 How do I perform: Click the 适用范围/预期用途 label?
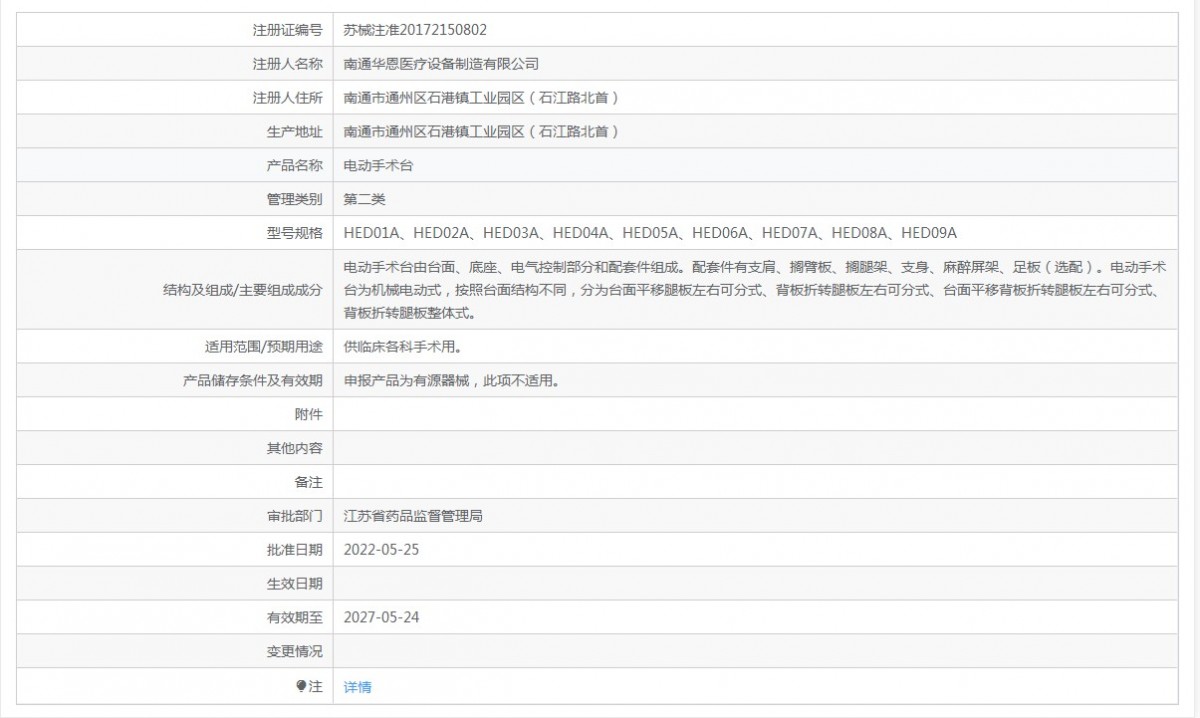[264, 347]
